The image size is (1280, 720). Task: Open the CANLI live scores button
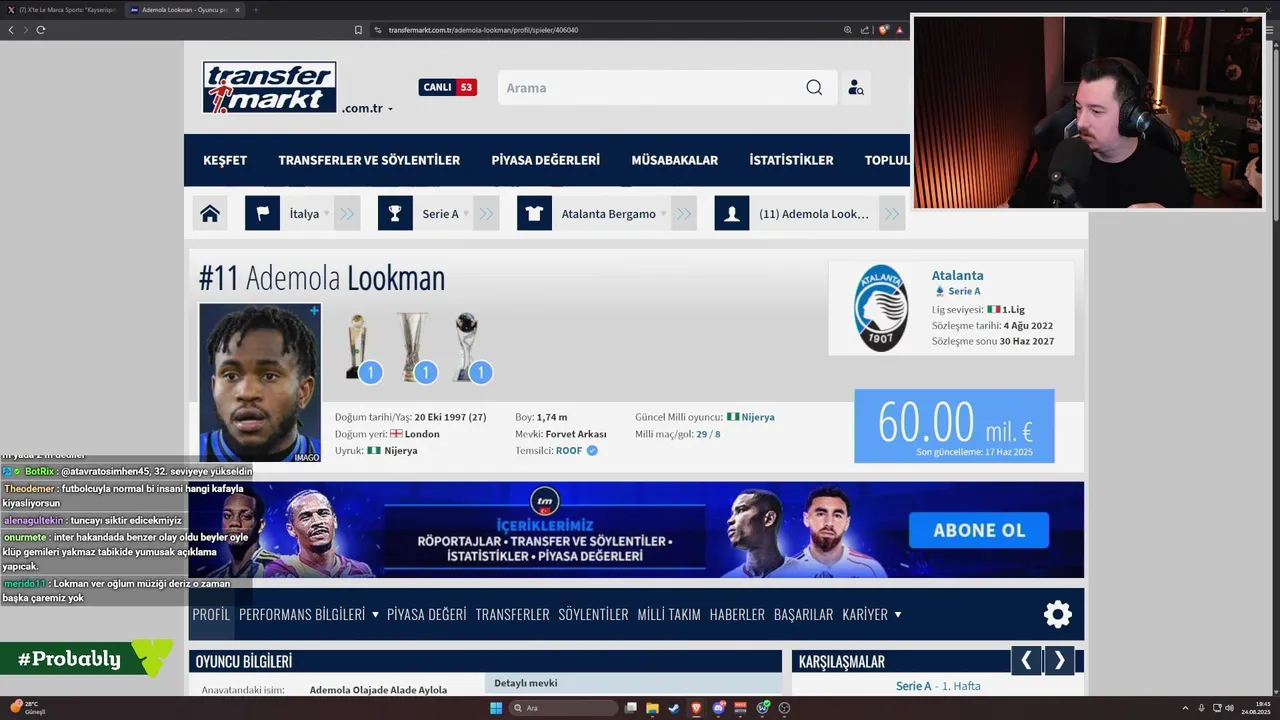point(447,87)
